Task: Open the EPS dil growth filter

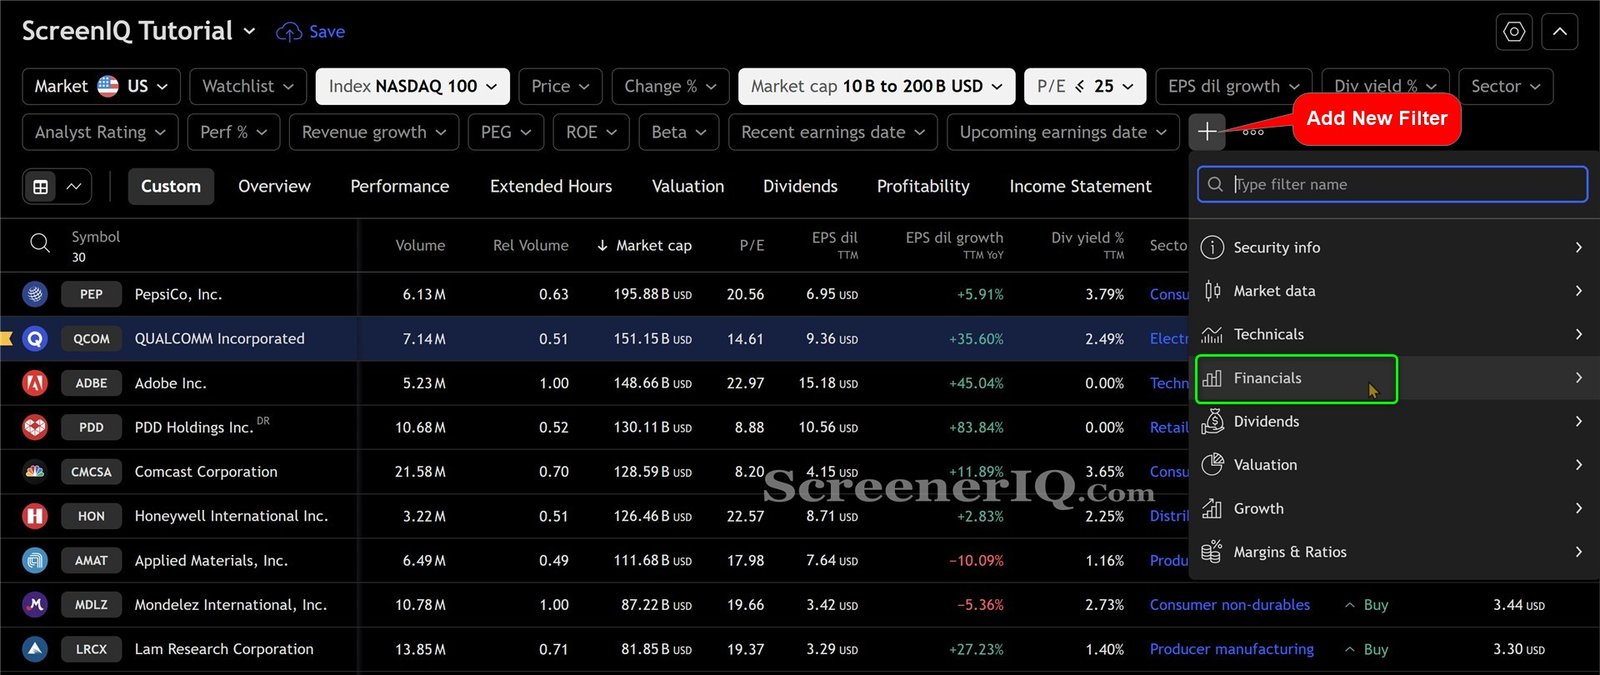Action: (x=1234, y=86)
